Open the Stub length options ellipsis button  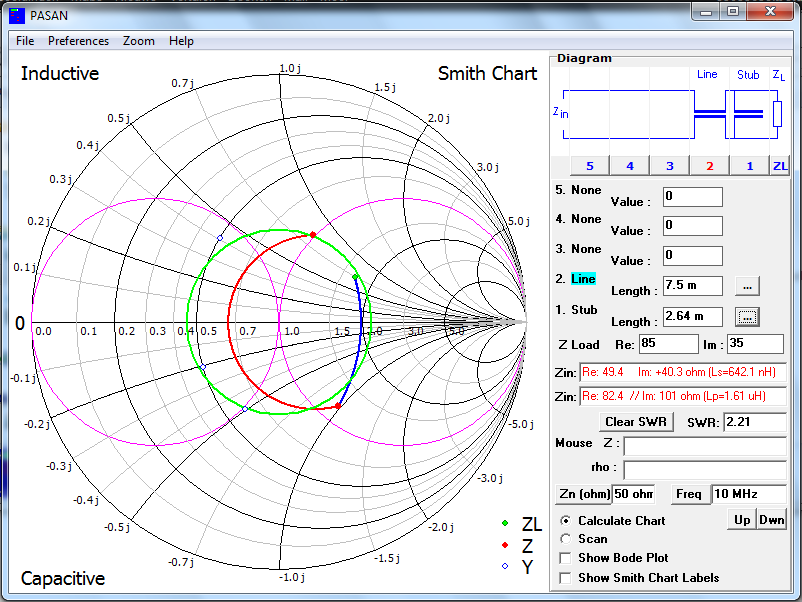click(747, 317)
